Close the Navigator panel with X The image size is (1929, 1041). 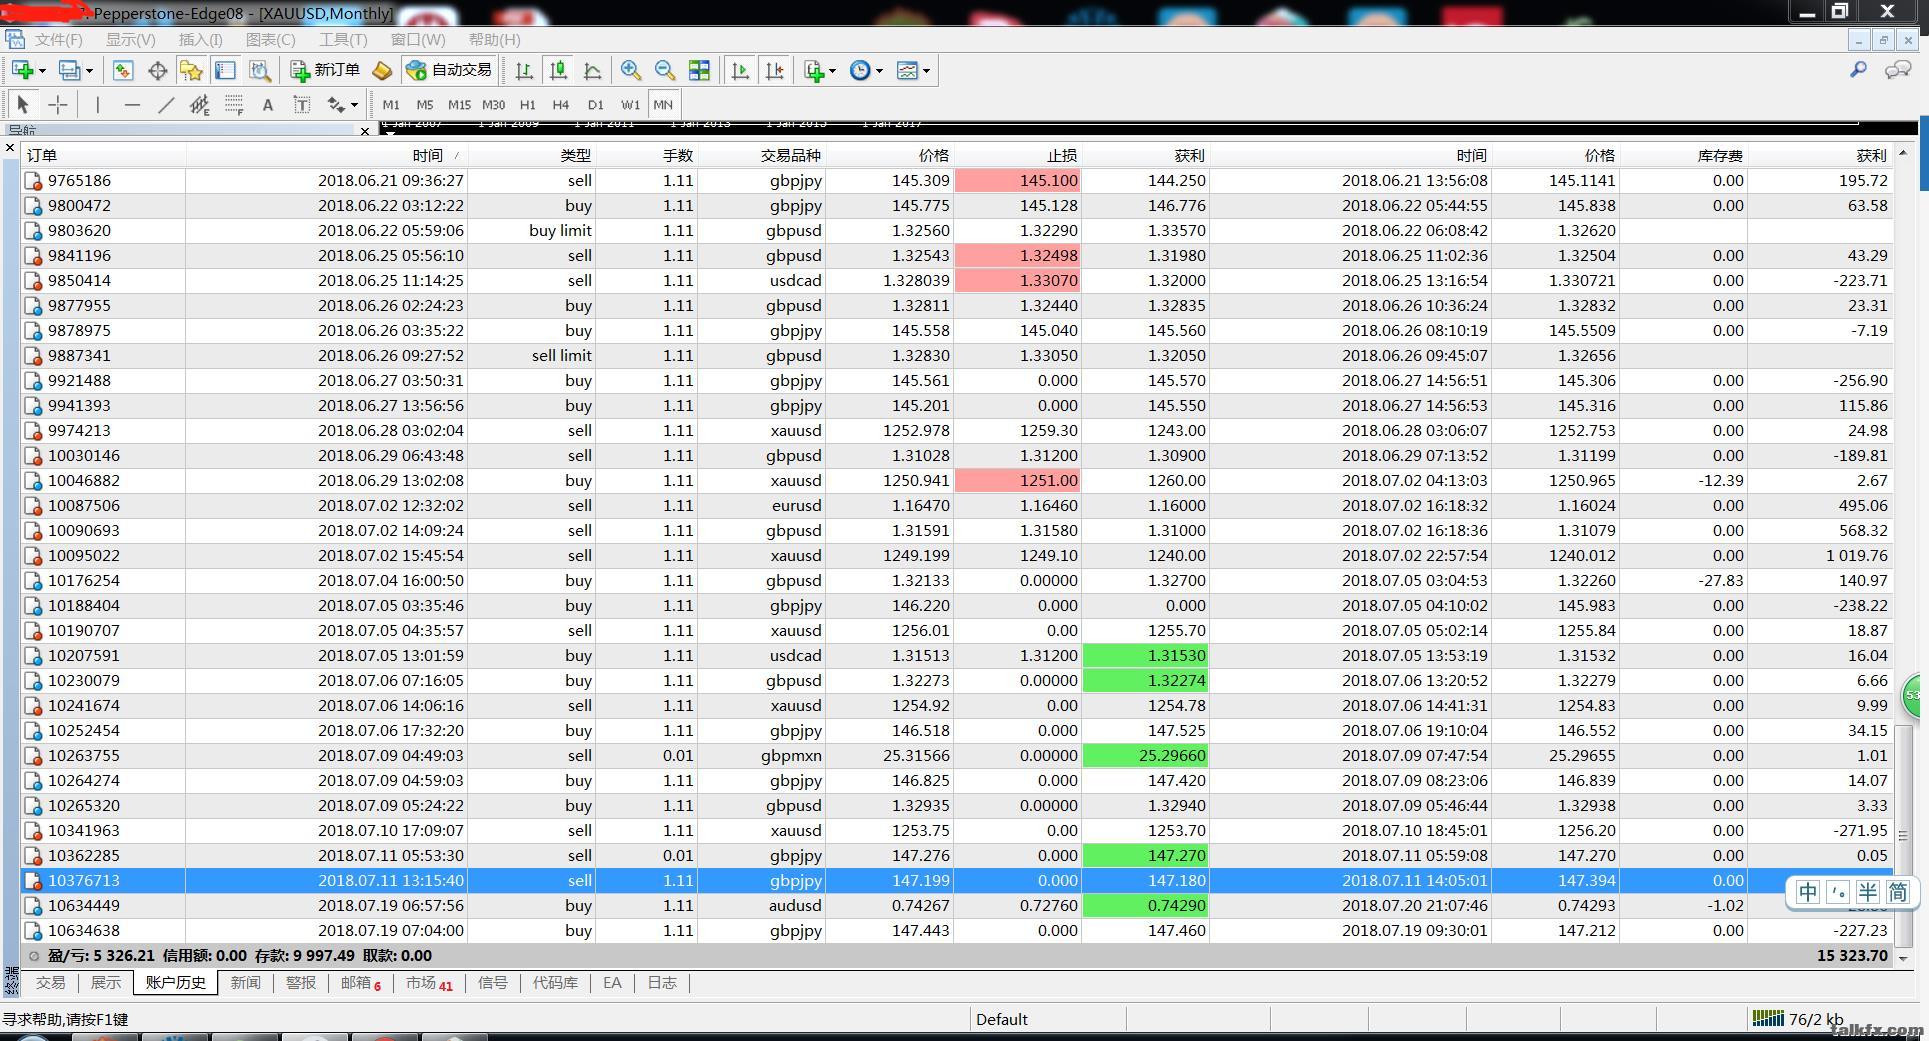pos(365,131)
